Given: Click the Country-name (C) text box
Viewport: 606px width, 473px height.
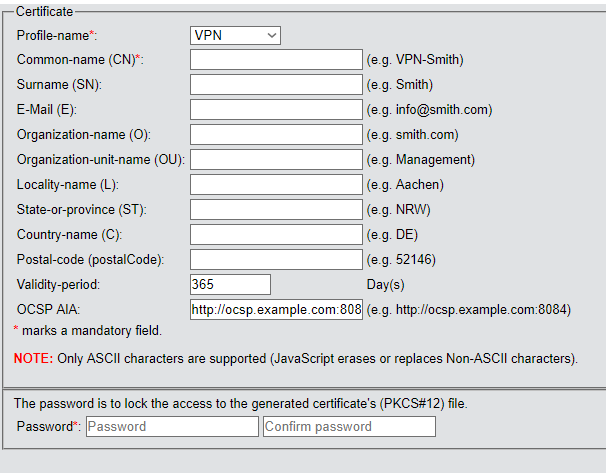Looking at the screenshot, I should tap(276, 235).
